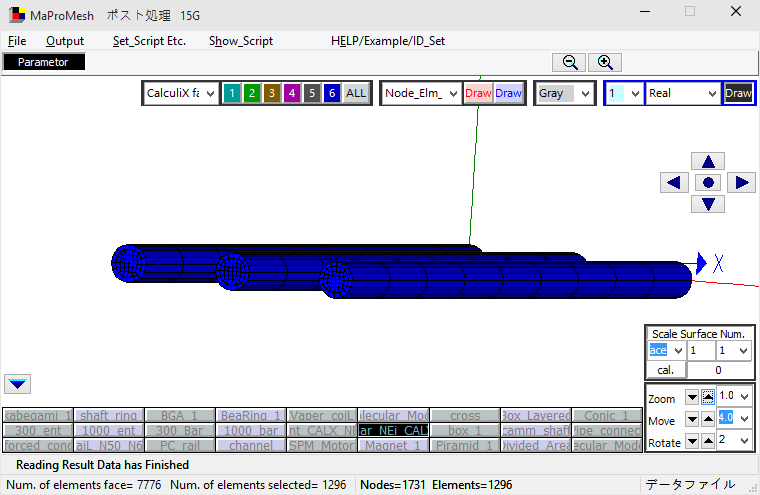
Task: Click the cal. button
Action: tap(666, 370)
